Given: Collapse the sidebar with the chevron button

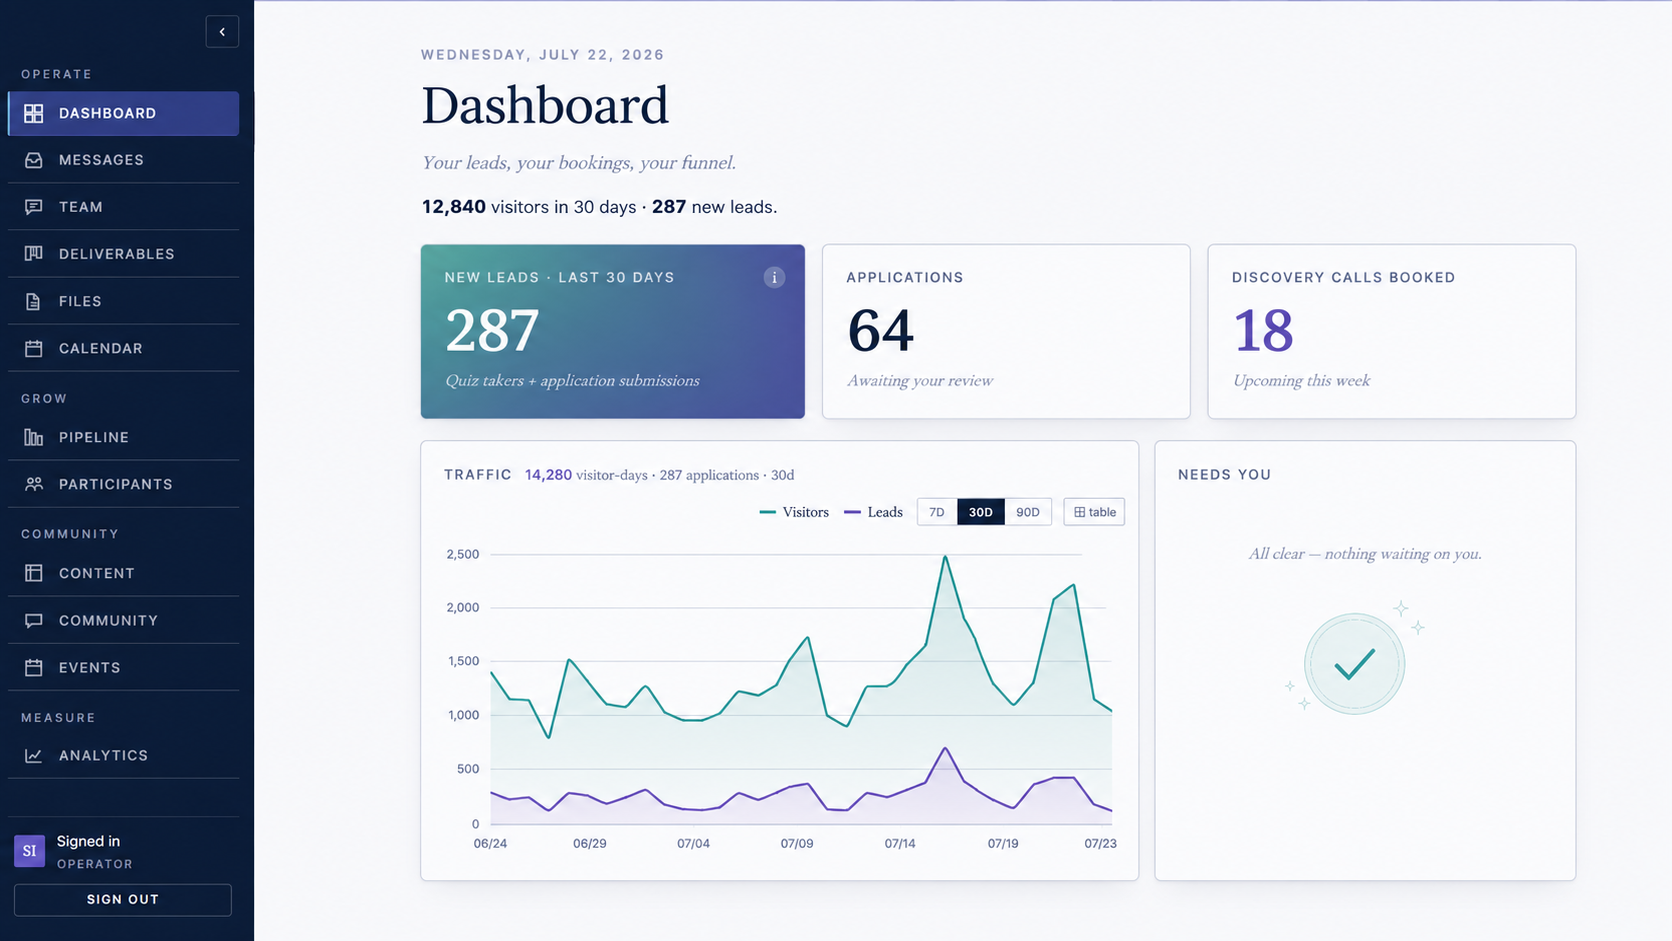Looking at the screenshot, I should pos(222,32).
